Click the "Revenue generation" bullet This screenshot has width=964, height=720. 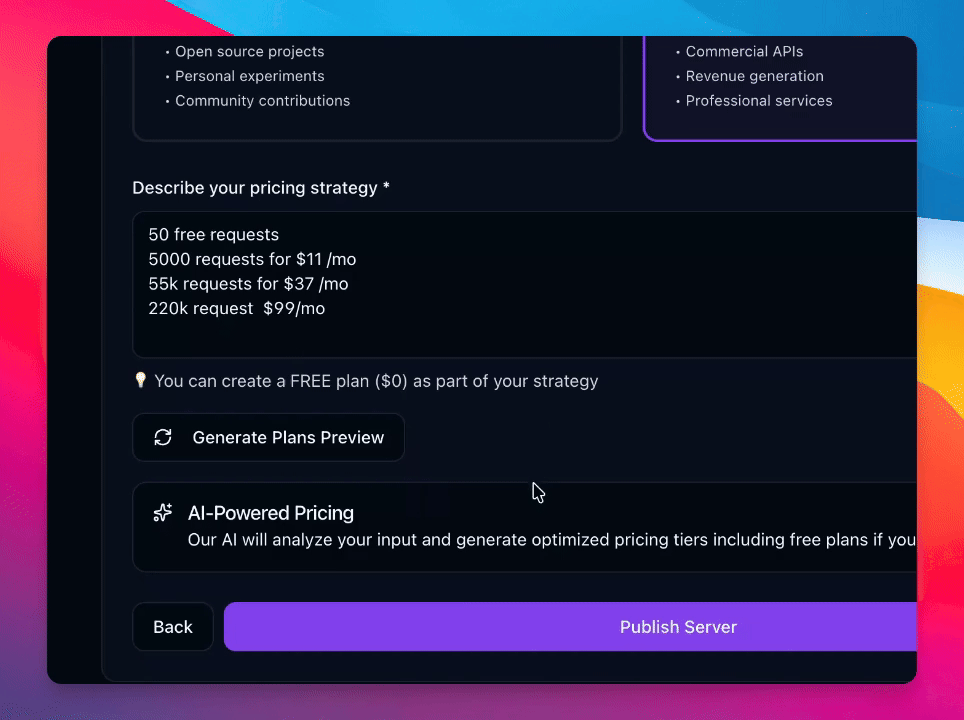[x=754, y=76]
